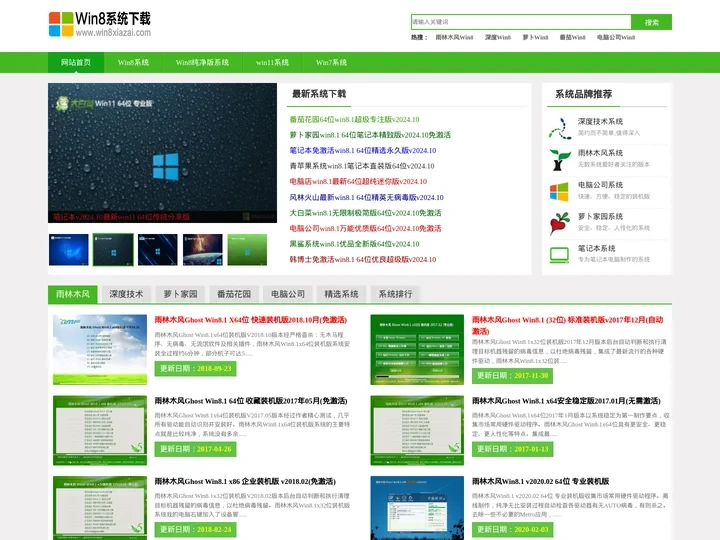The image size is (720, 540).
Task: Click 更新日期 2017-04-26 badge
Action: point(195,449)
